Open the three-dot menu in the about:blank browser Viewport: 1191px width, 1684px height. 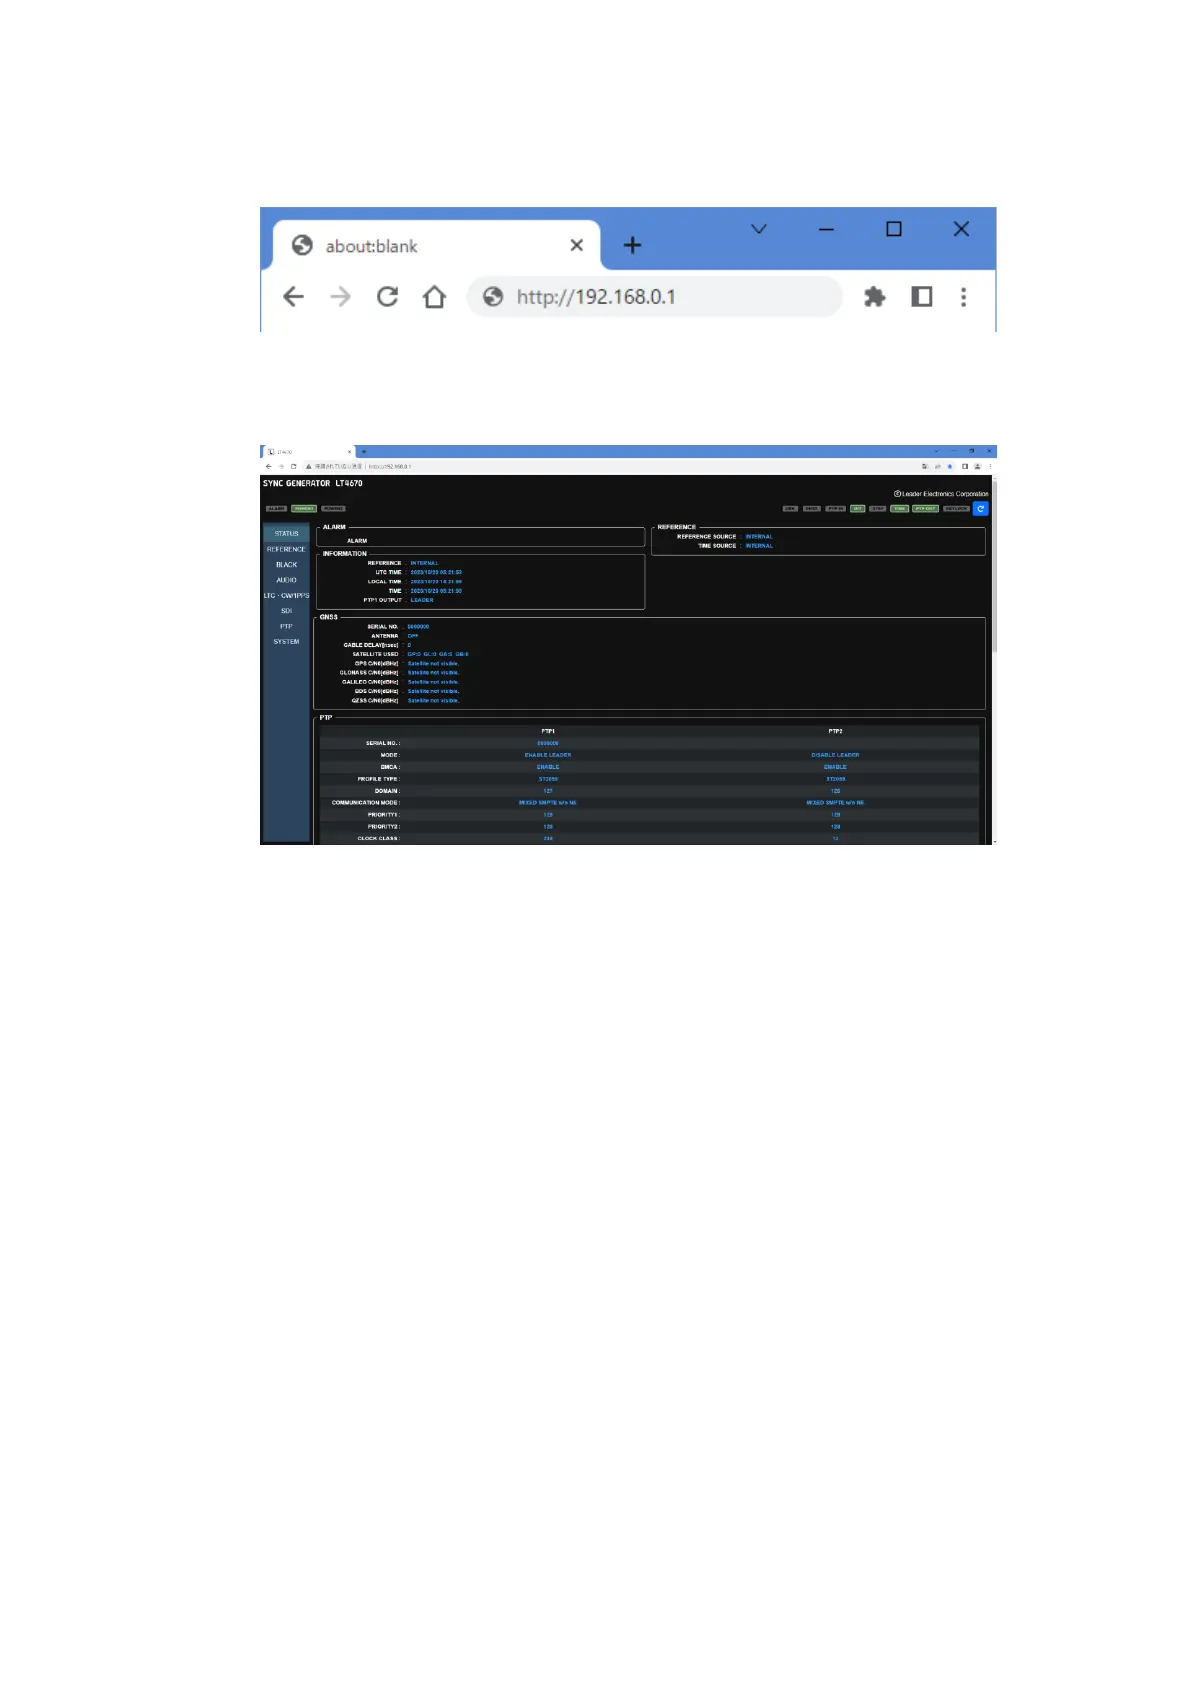pos(963,297)
